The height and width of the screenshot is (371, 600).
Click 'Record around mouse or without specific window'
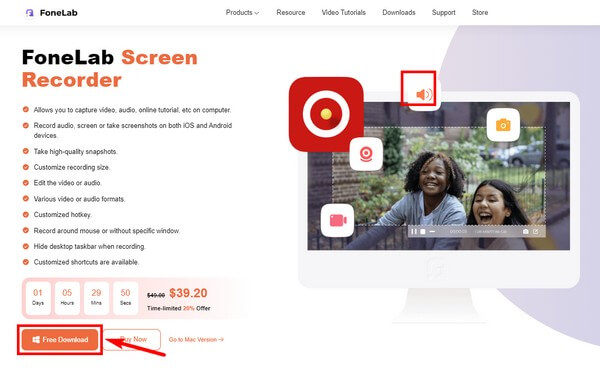click(x=106, y=231)
